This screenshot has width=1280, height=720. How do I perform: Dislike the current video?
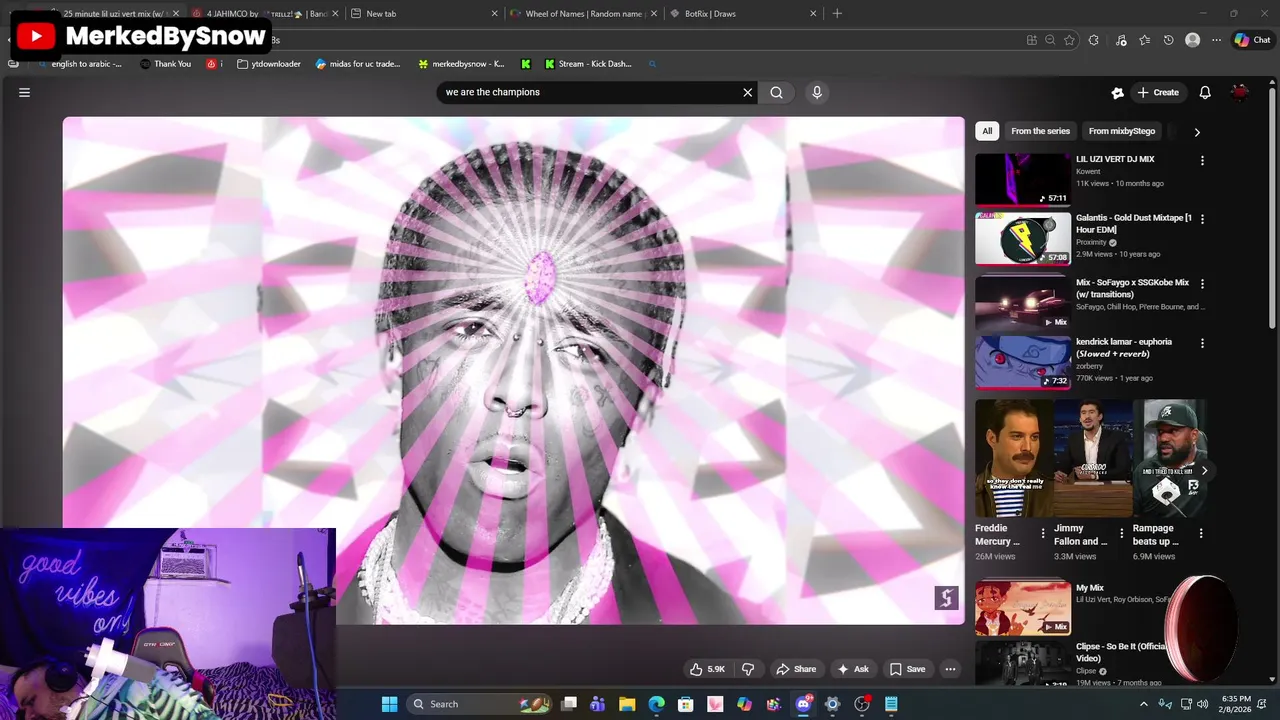click(748, 669)
